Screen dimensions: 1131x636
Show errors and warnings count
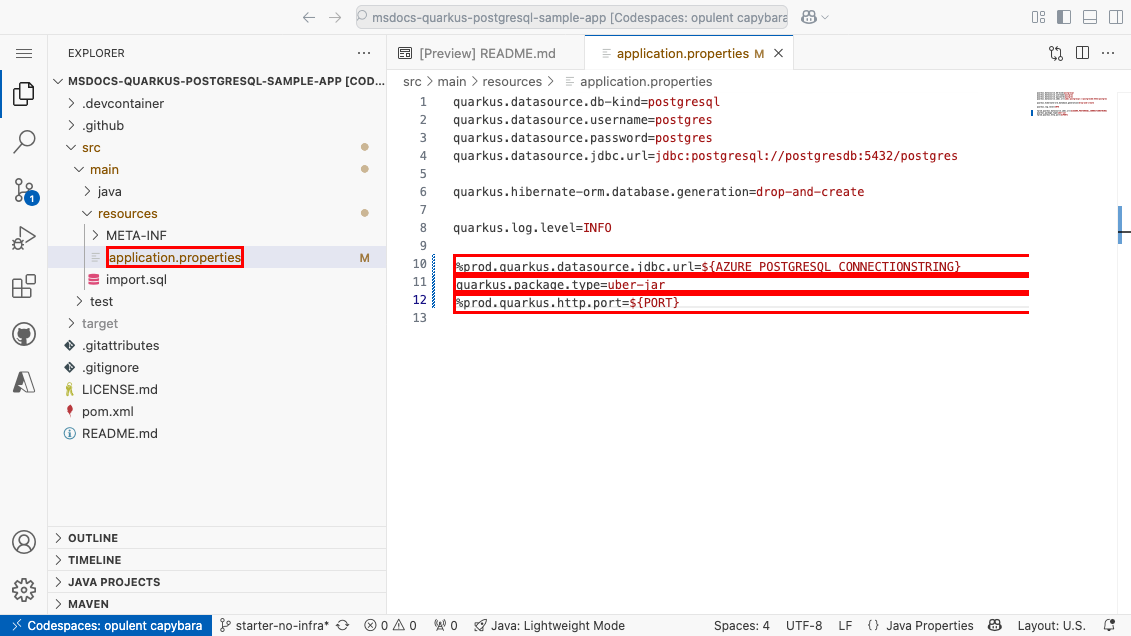(x=390, y=626)
